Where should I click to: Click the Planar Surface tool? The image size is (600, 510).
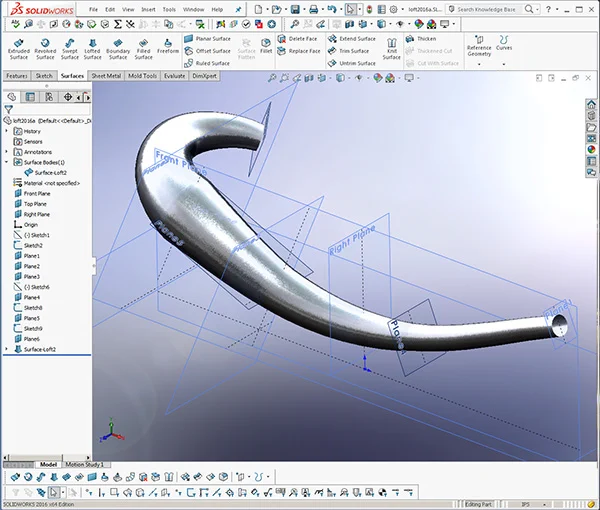coord(207,39)
